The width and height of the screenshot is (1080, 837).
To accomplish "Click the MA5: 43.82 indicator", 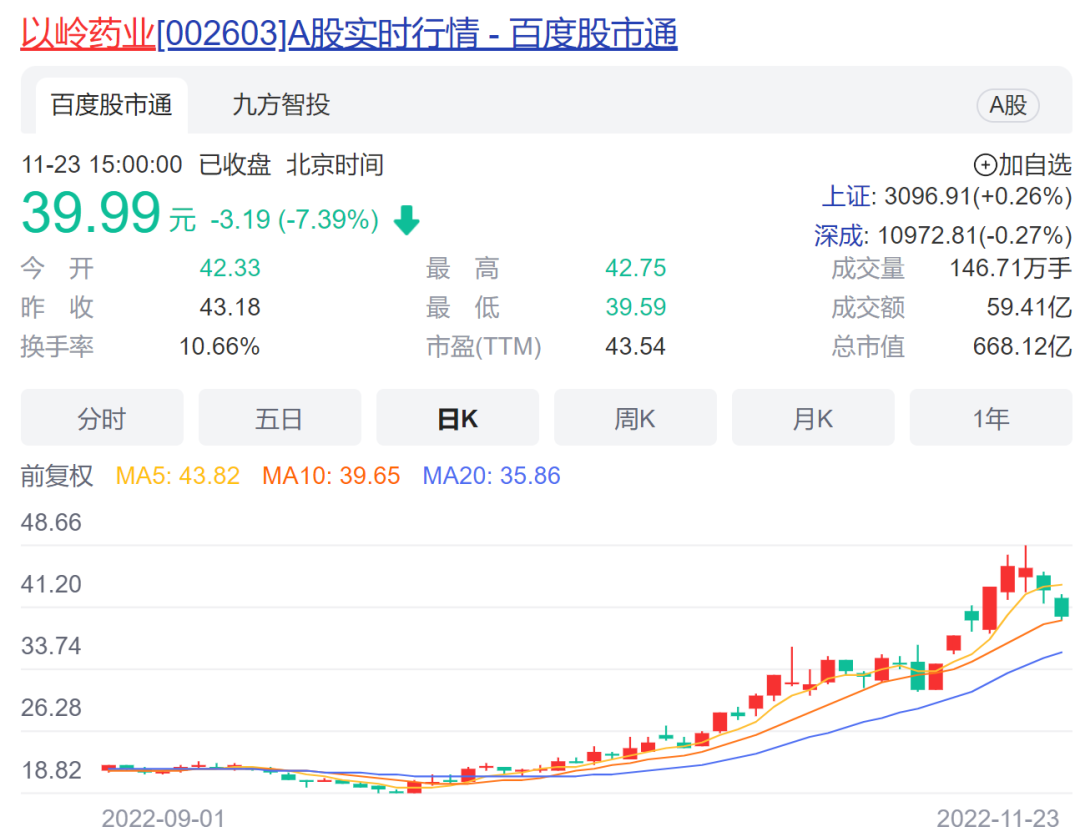I will tap(178, 476).
